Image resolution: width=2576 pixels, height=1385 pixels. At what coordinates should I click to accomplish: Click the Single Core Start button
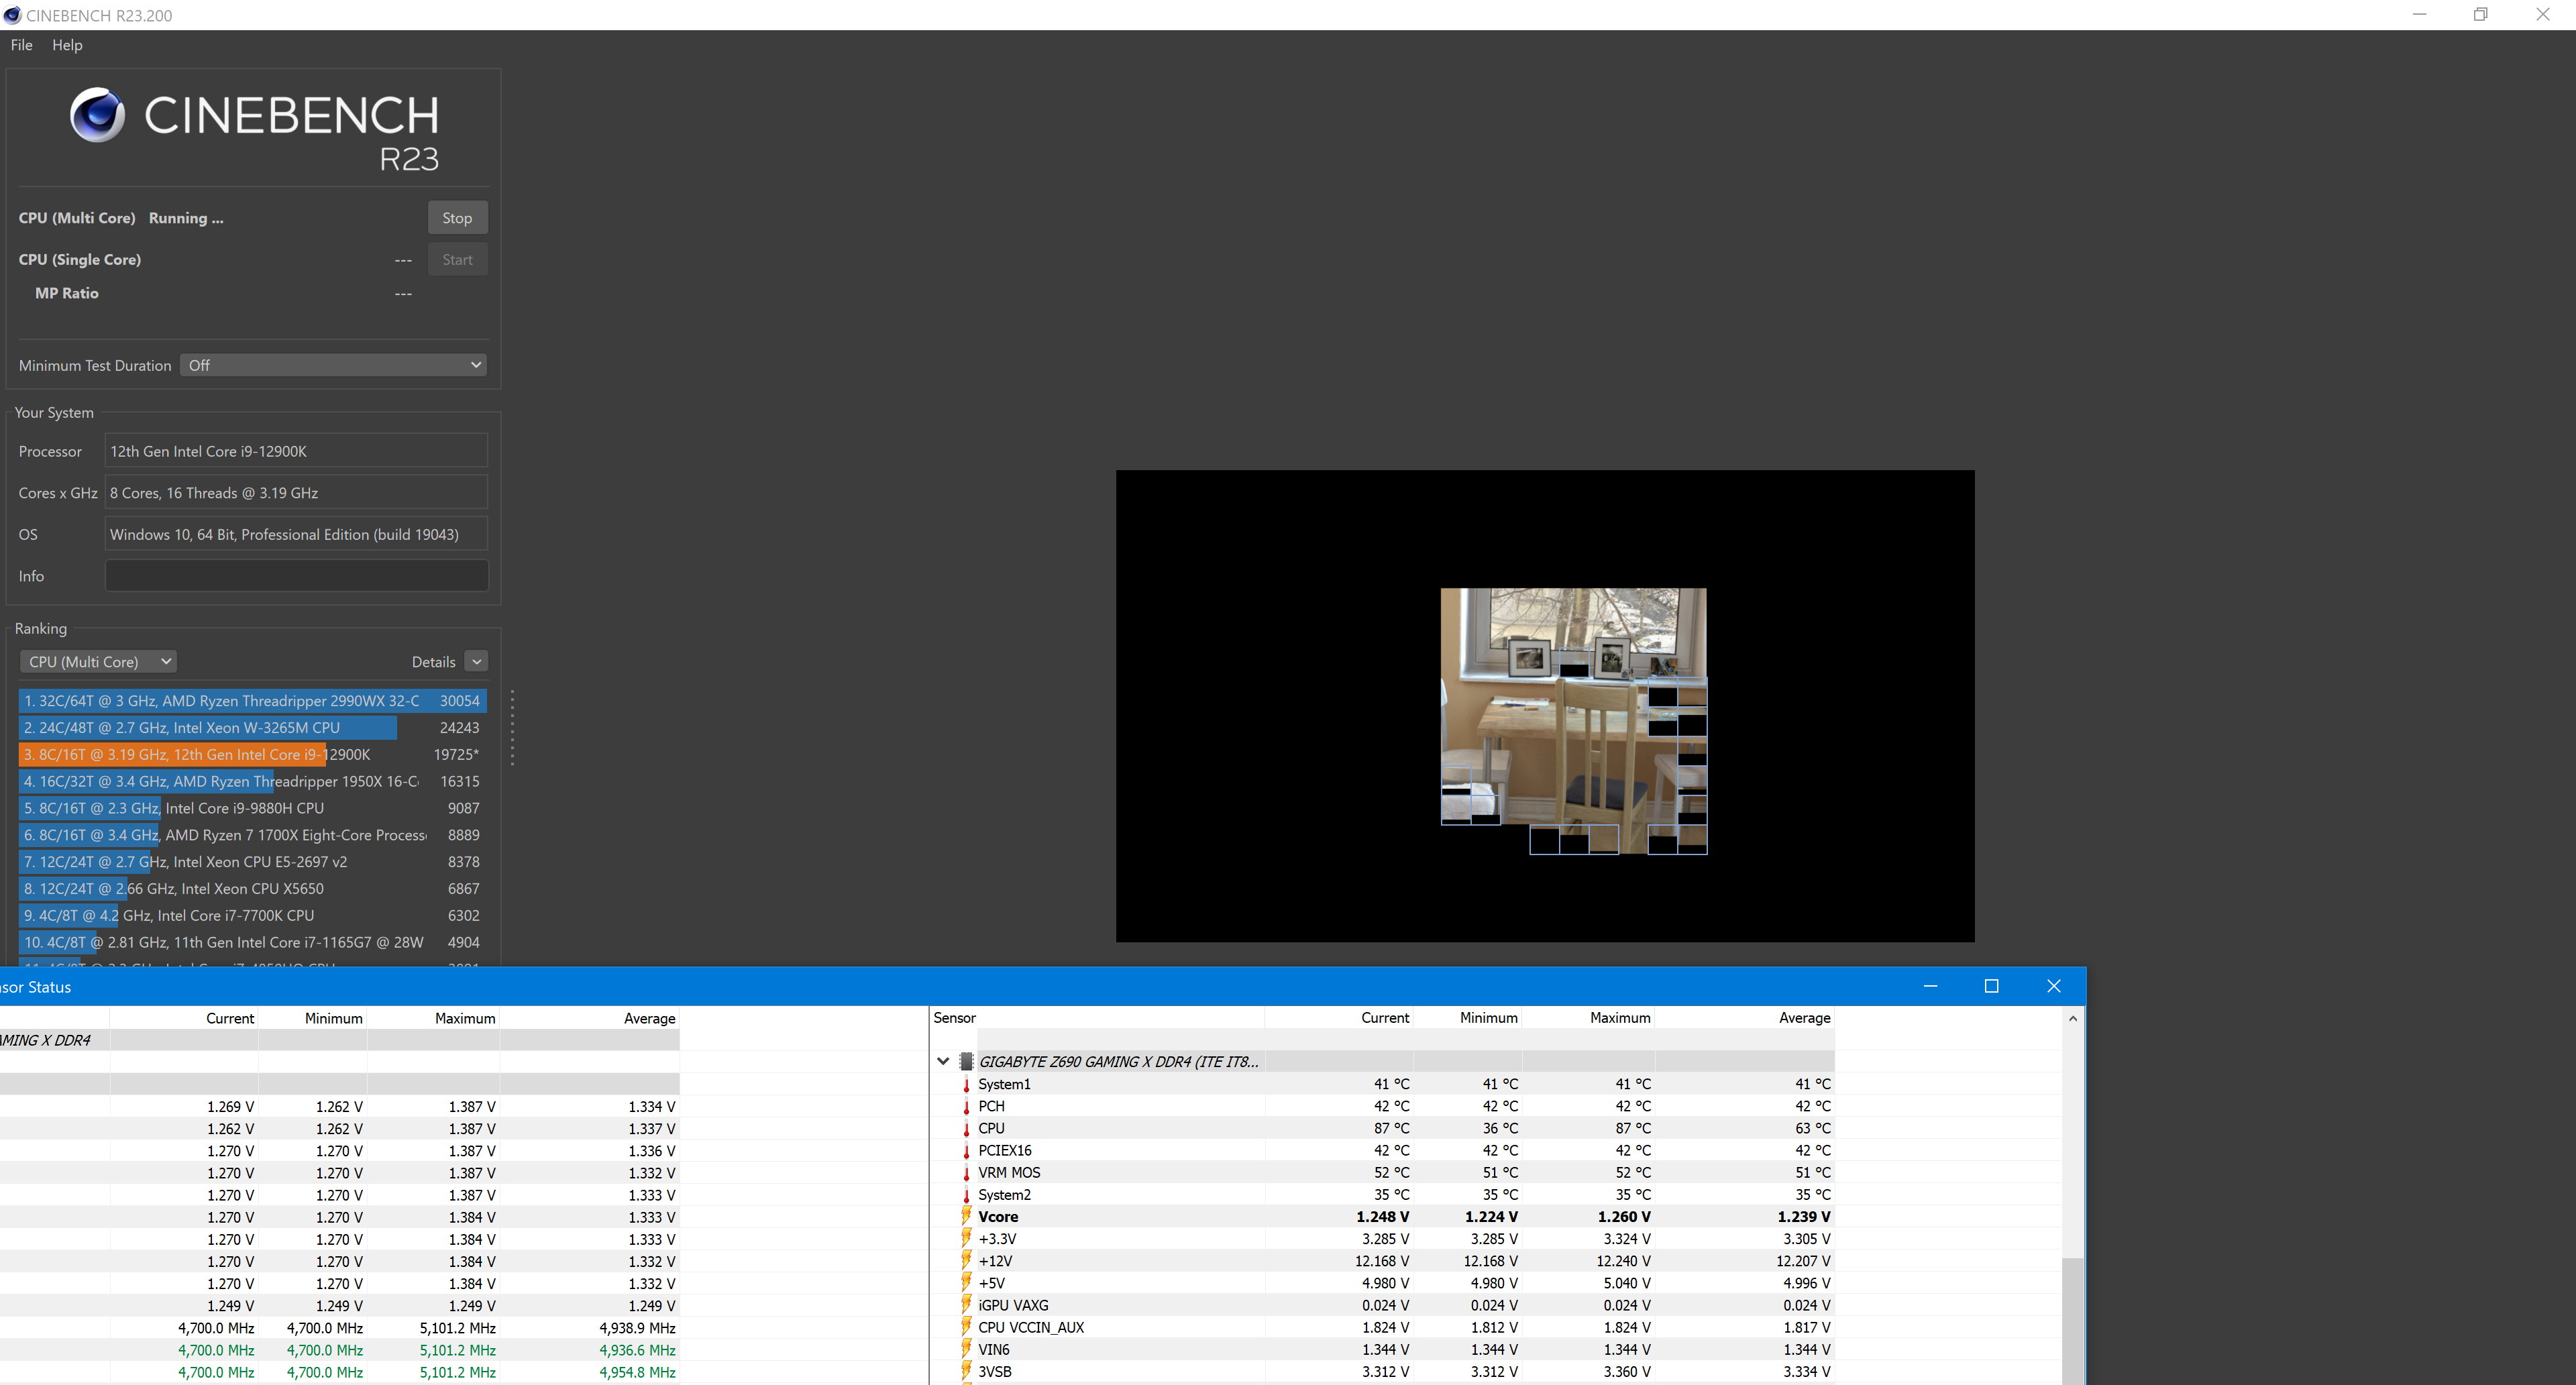457,260
